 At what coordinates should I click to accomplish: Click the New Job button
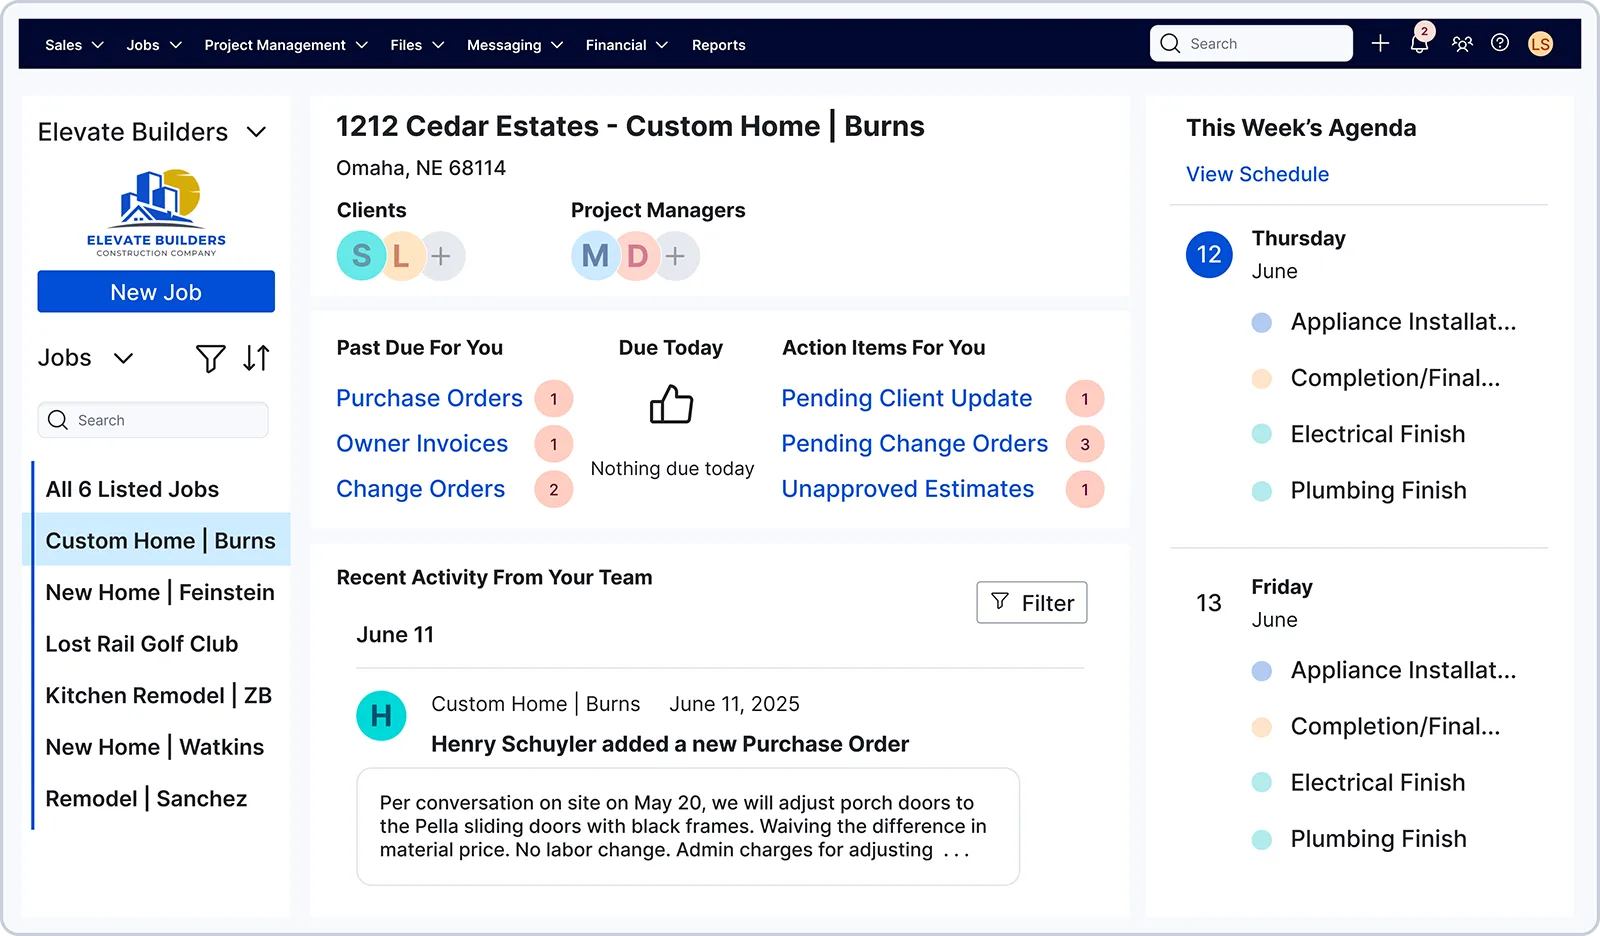click(156, 292)
